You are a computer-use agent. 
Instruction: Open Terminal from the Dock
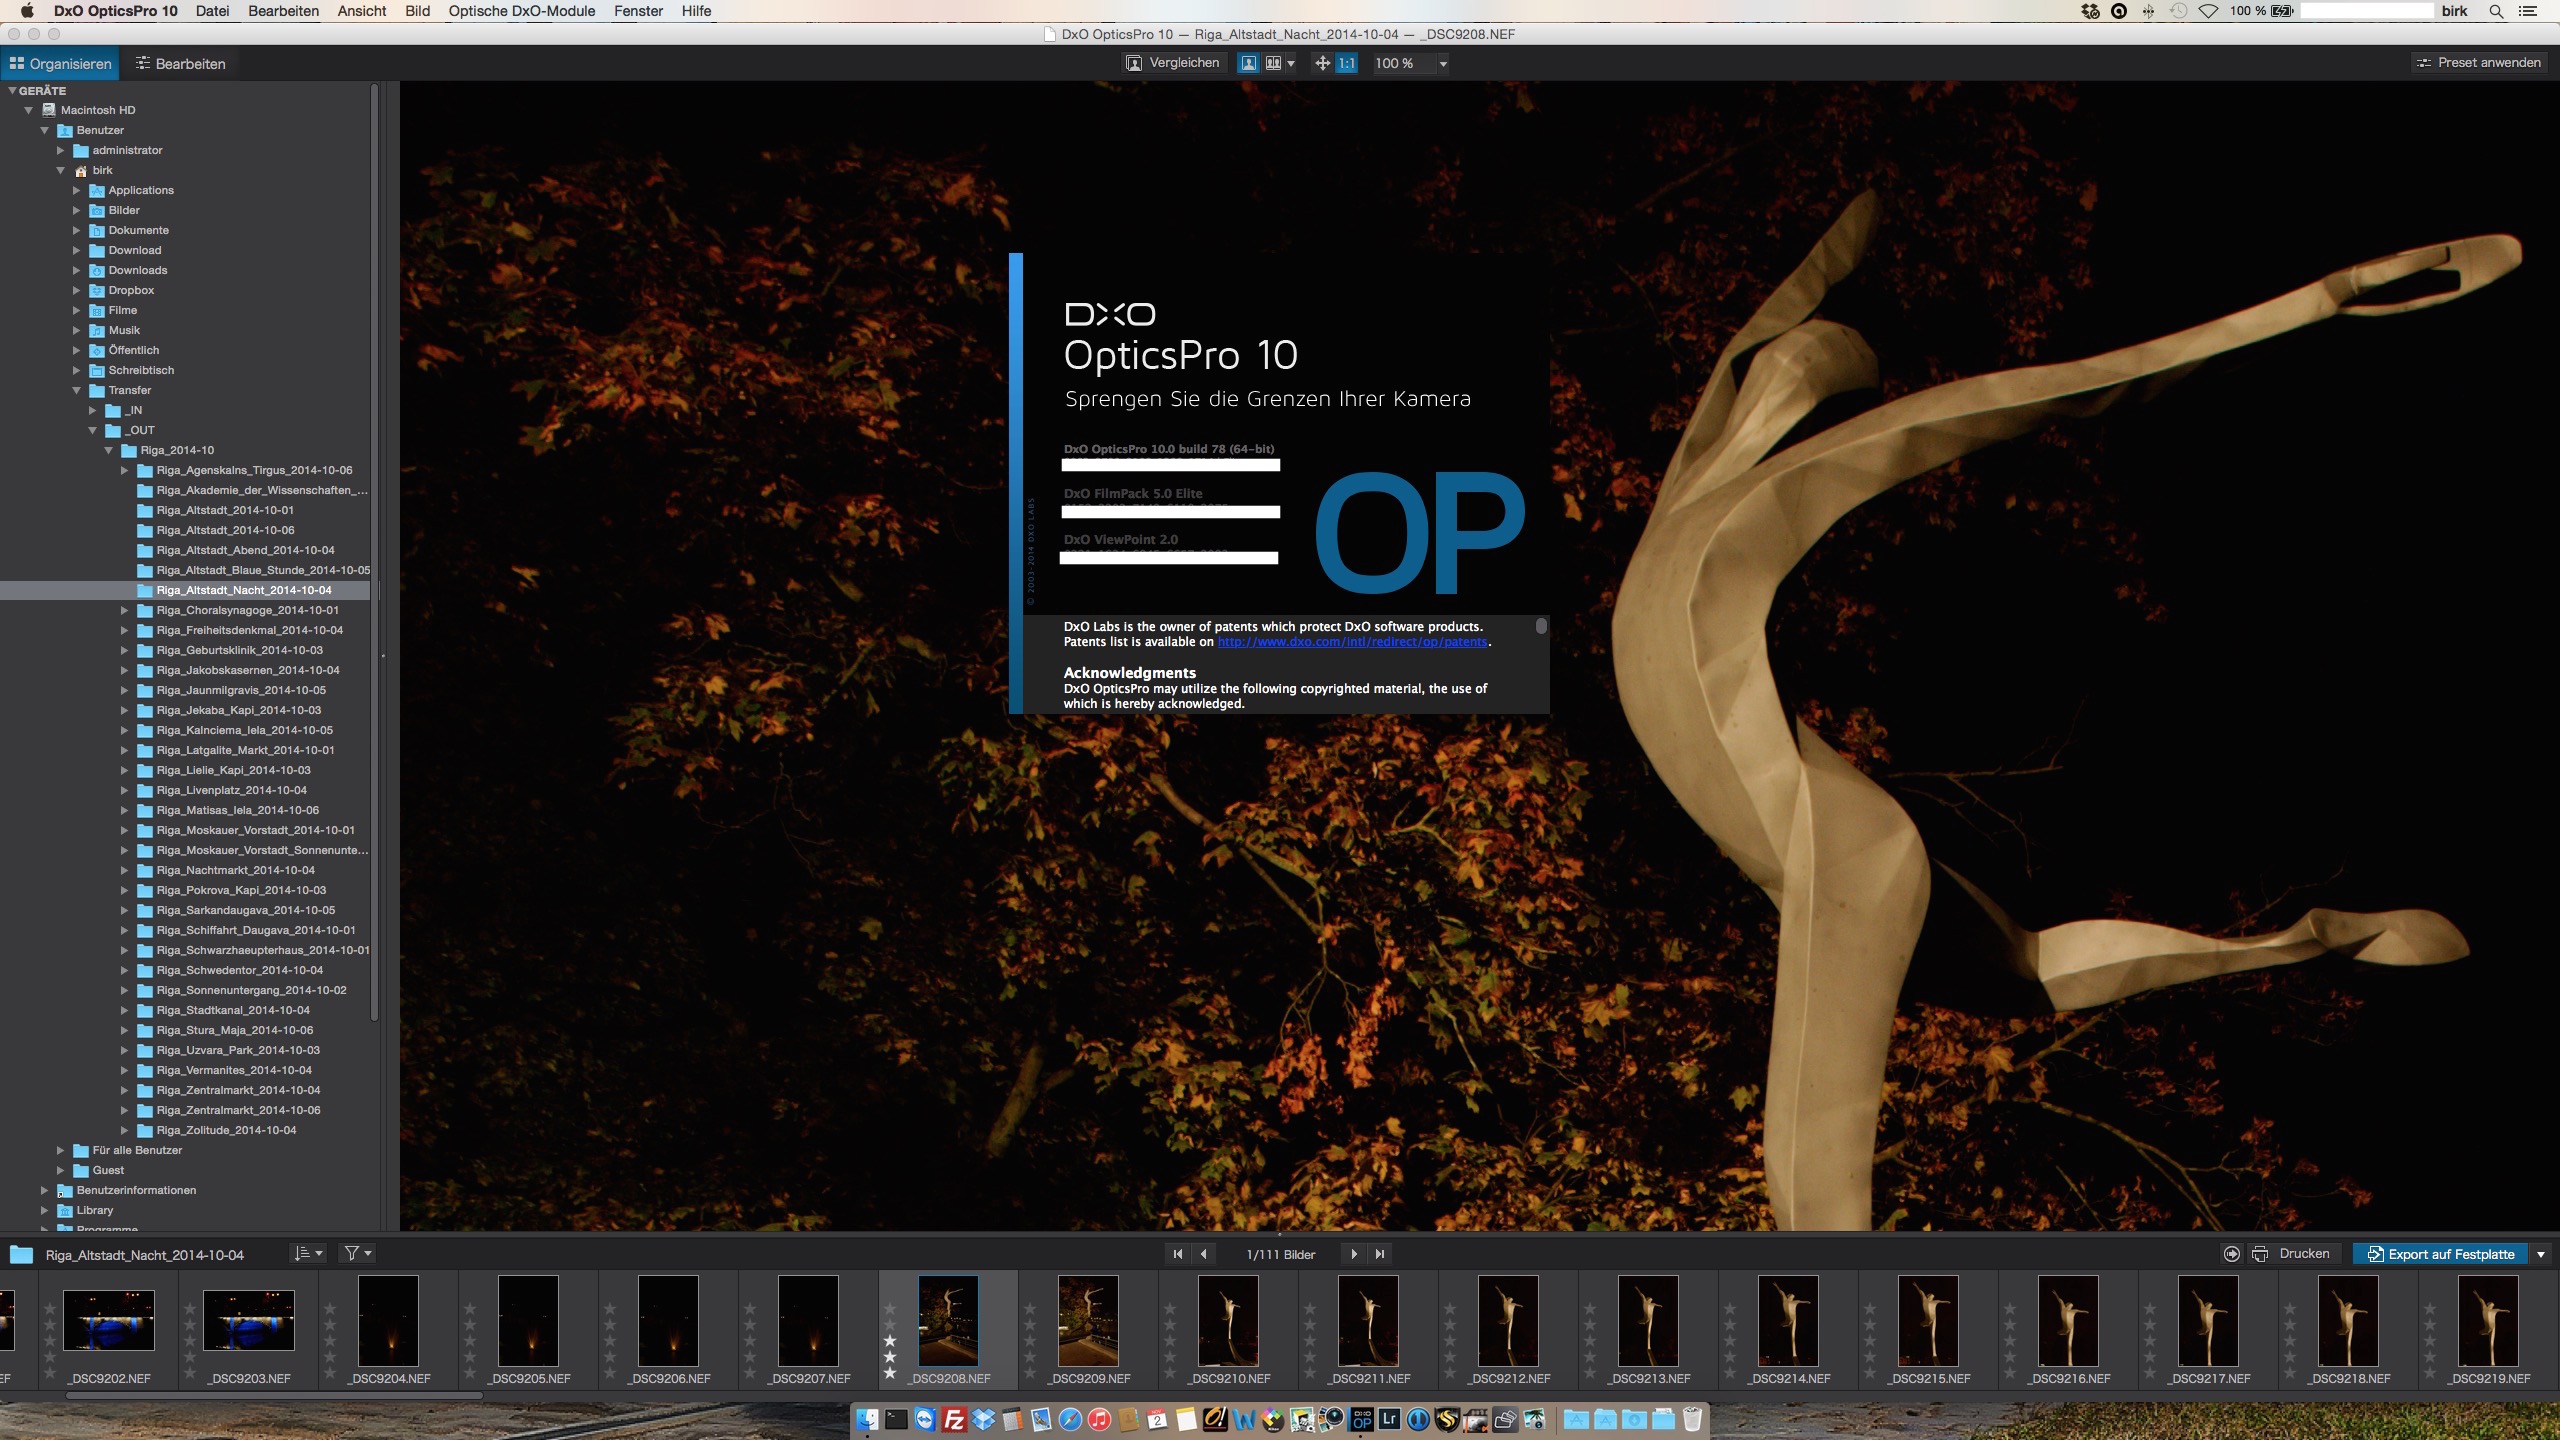coord(896,1419)
